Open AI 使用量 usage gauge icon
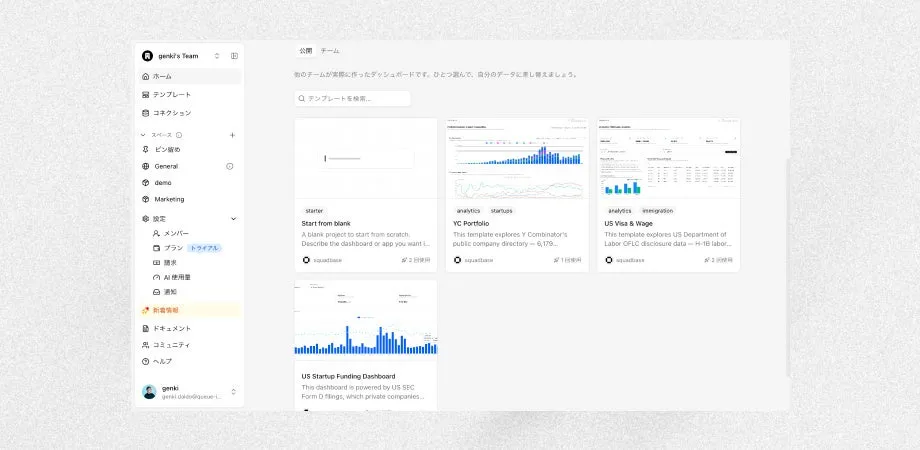 click(156, 277)
